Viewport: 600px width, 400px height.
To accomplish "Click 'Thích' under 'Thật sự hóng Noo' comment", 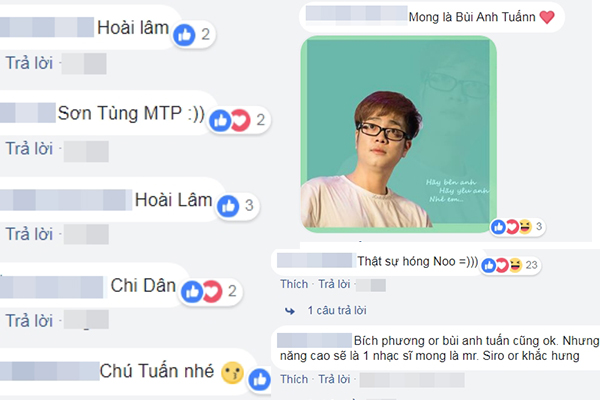I will [x=294, y=284].
